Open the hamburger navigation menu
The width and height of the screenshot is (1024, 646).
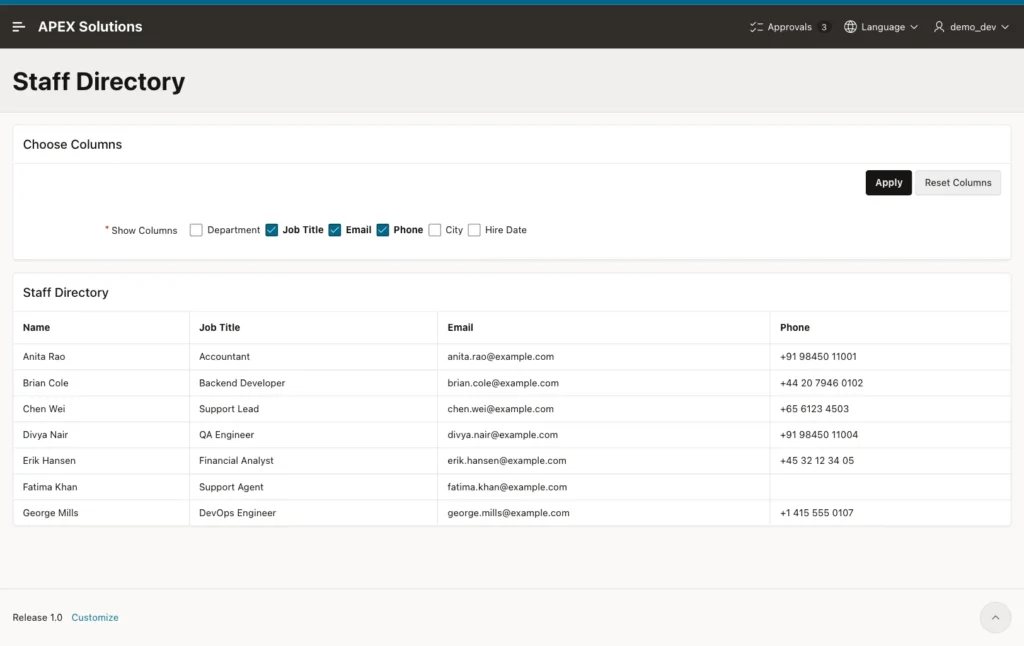[x=18, y=27]
